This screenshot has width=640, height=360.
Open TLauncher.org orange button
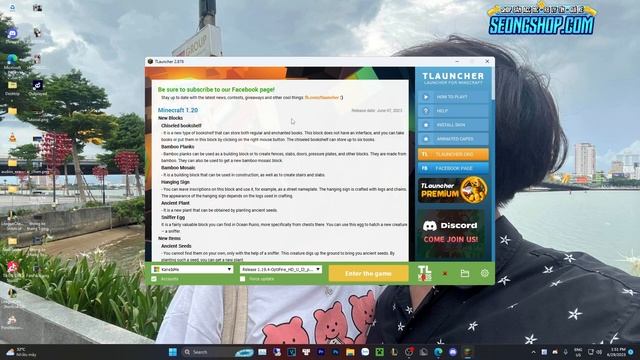453,154
